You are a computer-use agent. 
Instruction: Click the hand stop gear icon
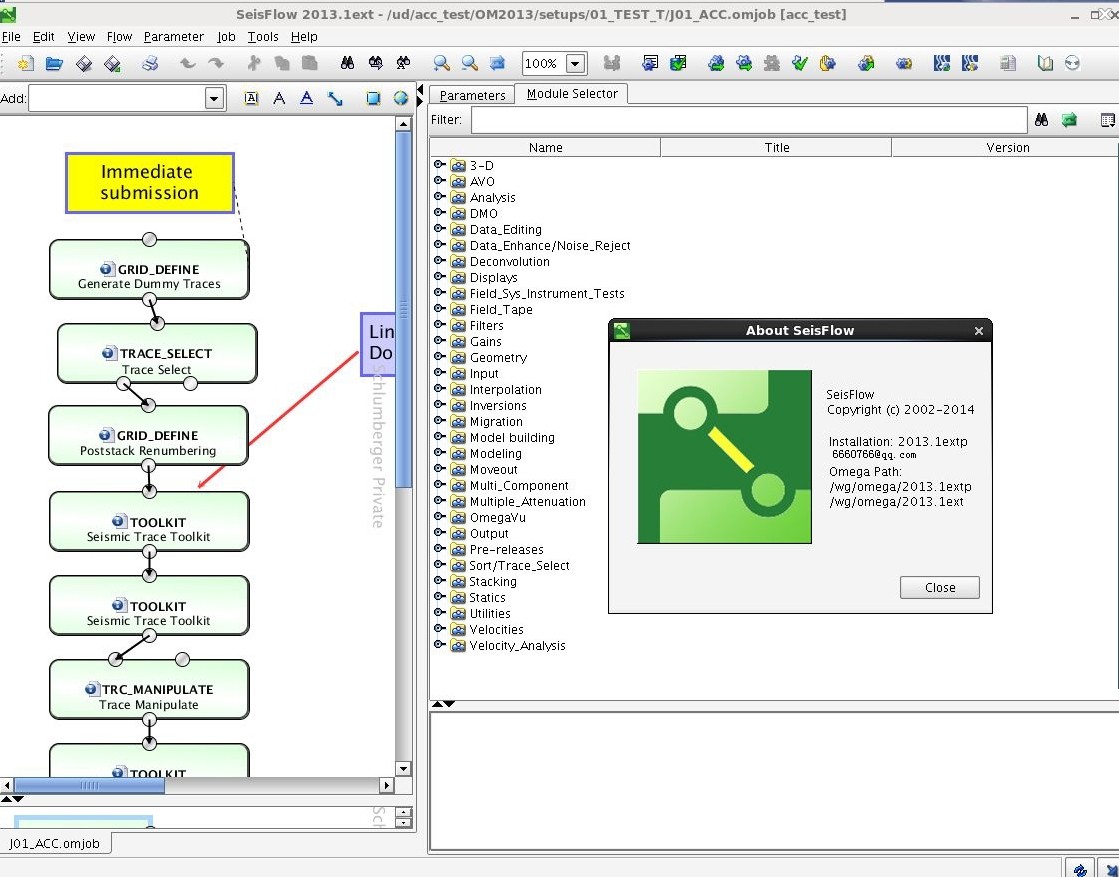pos(828,64)
